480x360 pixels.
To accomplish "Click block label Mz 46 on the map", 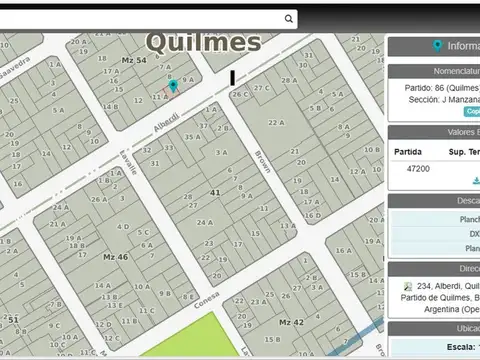I will click(x=115, y=257).
